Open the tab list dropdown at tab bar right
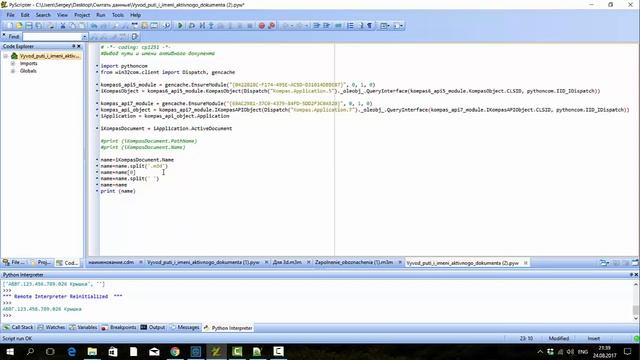Viewport: 640px width, 360px height. (604, 263)
